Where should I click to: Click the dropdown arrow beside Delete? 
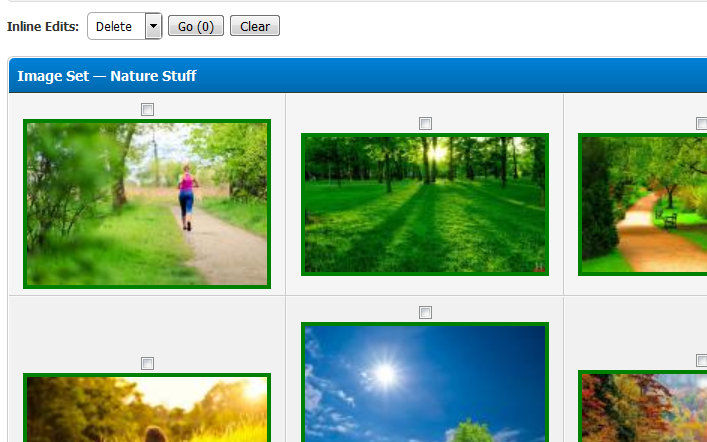point(153,26)
